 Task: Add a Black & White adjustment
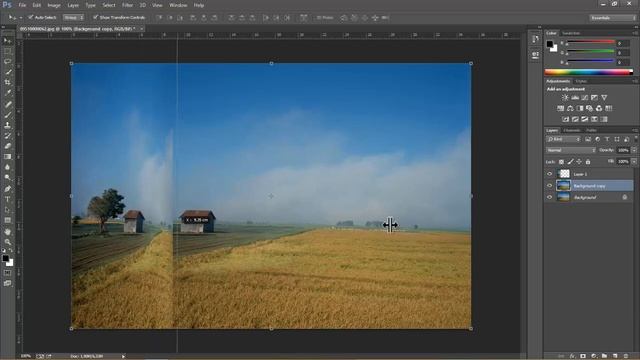(580, 108)
